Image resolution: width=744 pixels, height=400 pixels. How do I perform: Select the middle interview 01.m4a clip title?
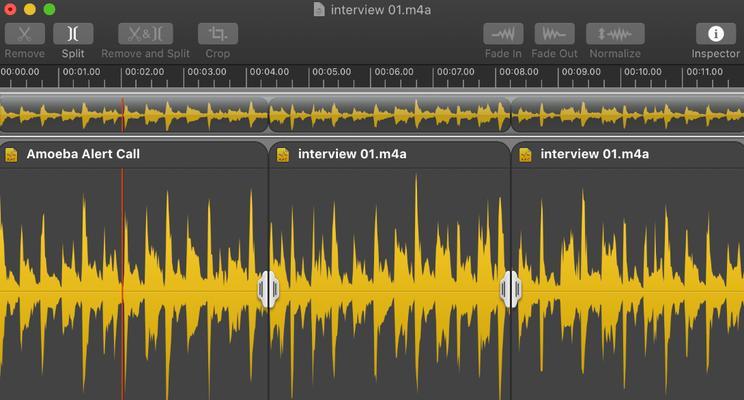point(352,154)
